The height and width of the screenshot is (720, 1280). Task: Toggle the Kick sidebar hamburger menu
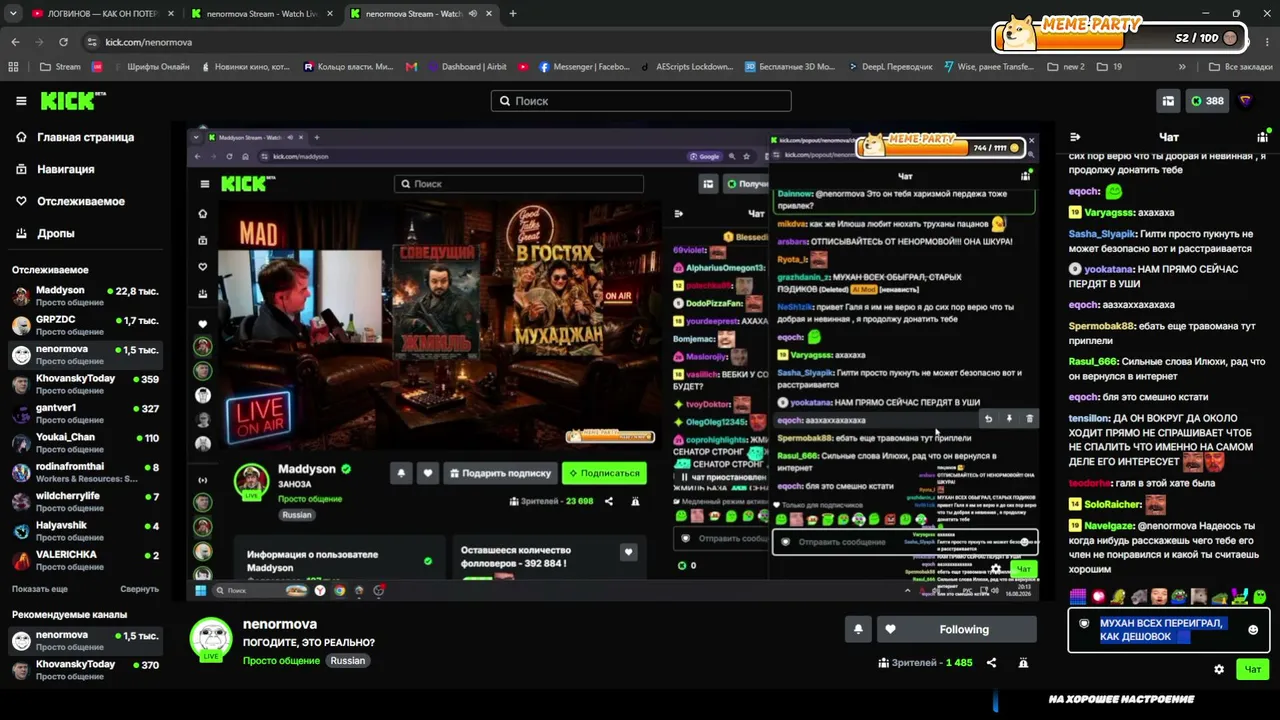(21, 101)
